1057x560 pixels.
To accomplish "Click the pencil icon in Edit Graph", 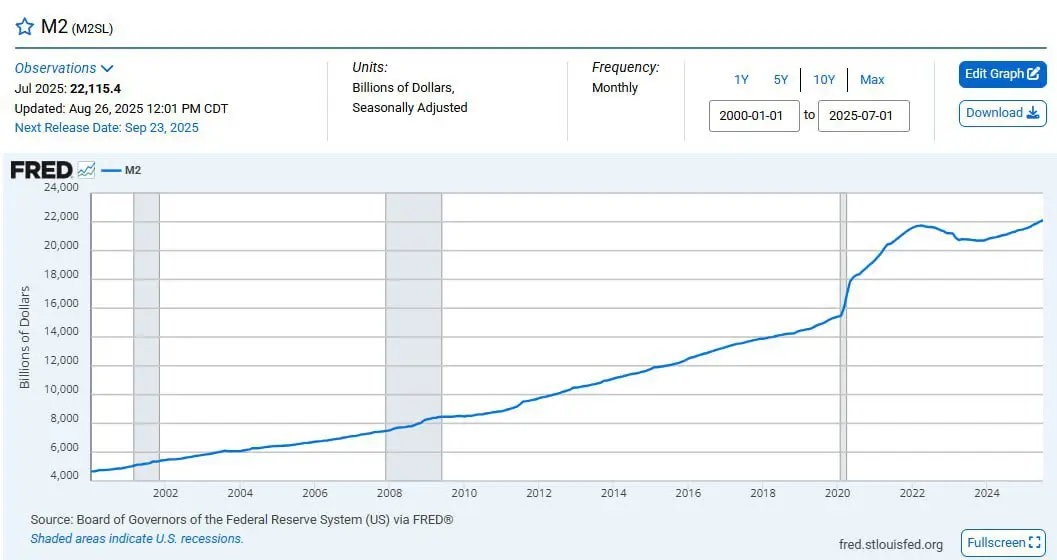I will 1033,74.
